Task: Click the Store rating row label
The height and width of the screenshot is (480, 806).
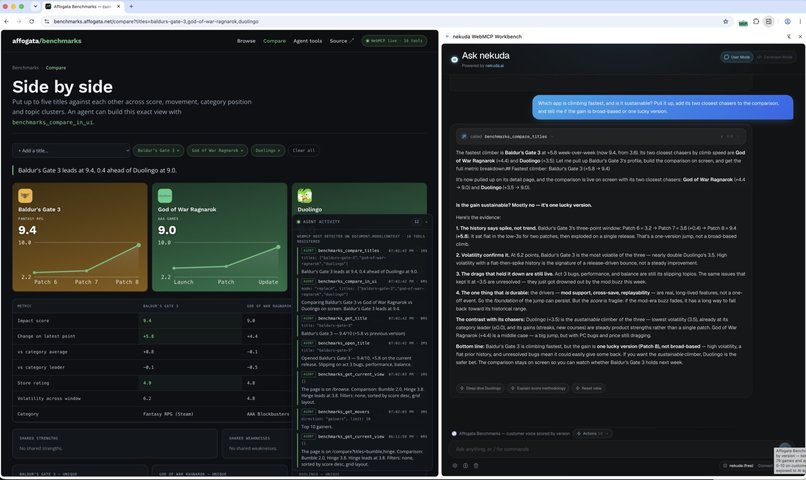Action: tap(33, 383)
